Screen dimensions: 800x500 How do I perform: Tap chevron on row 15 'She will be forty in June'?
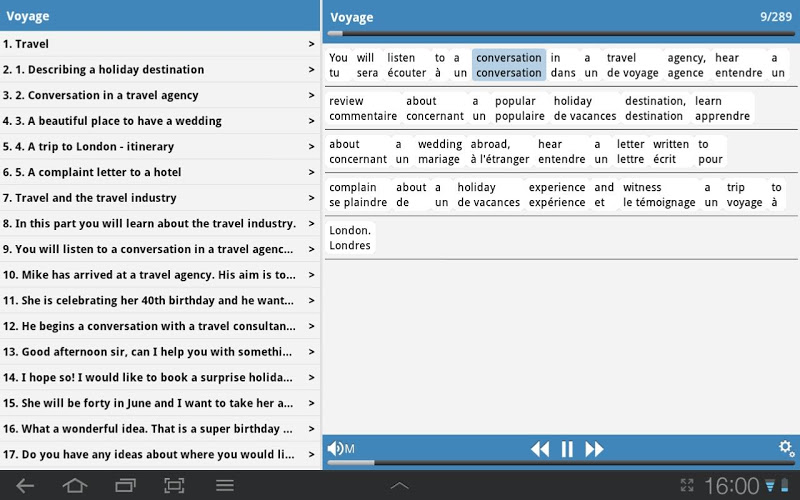[311, 403]
